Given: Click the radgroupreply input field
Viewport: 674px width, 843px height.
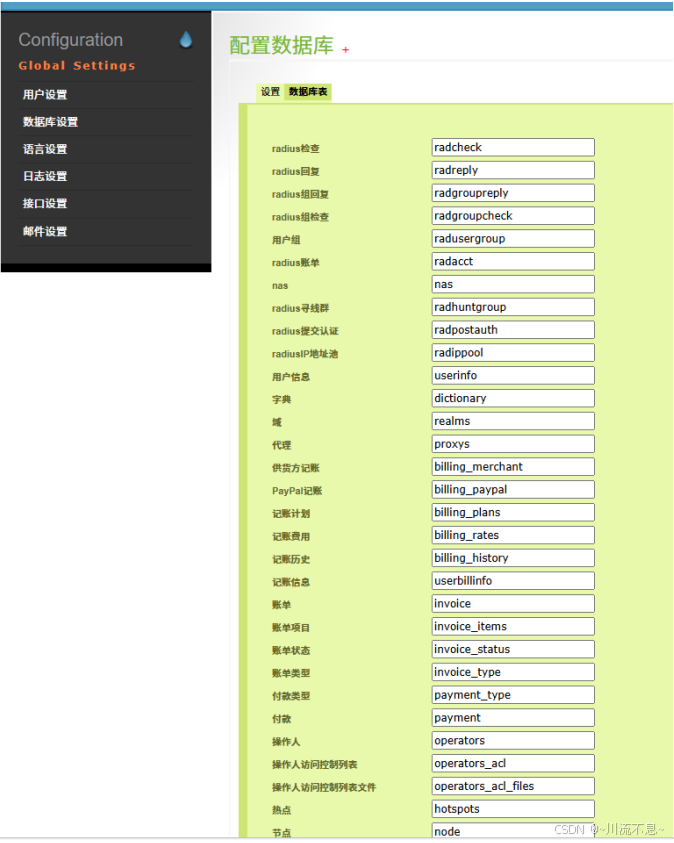Looking at the screenshot, I should click(513, 193).
